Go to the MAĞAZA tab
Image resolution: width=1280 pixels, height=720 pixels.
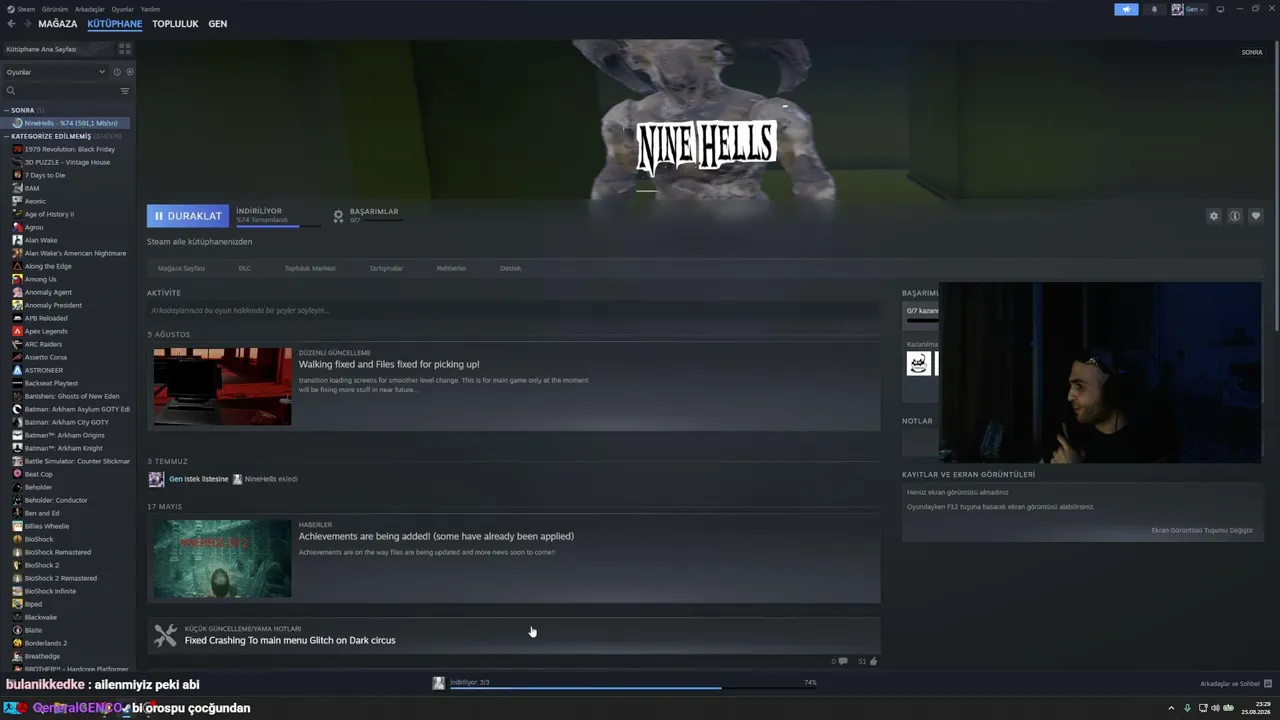(57, 24)
